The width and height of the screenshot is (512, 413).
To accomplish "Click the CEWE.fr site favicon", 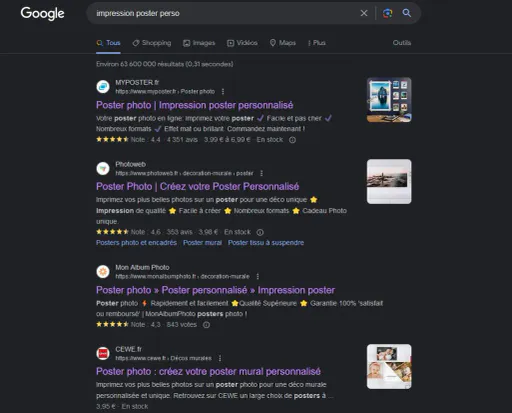I will pyautogui.click(x=103, y=353).
